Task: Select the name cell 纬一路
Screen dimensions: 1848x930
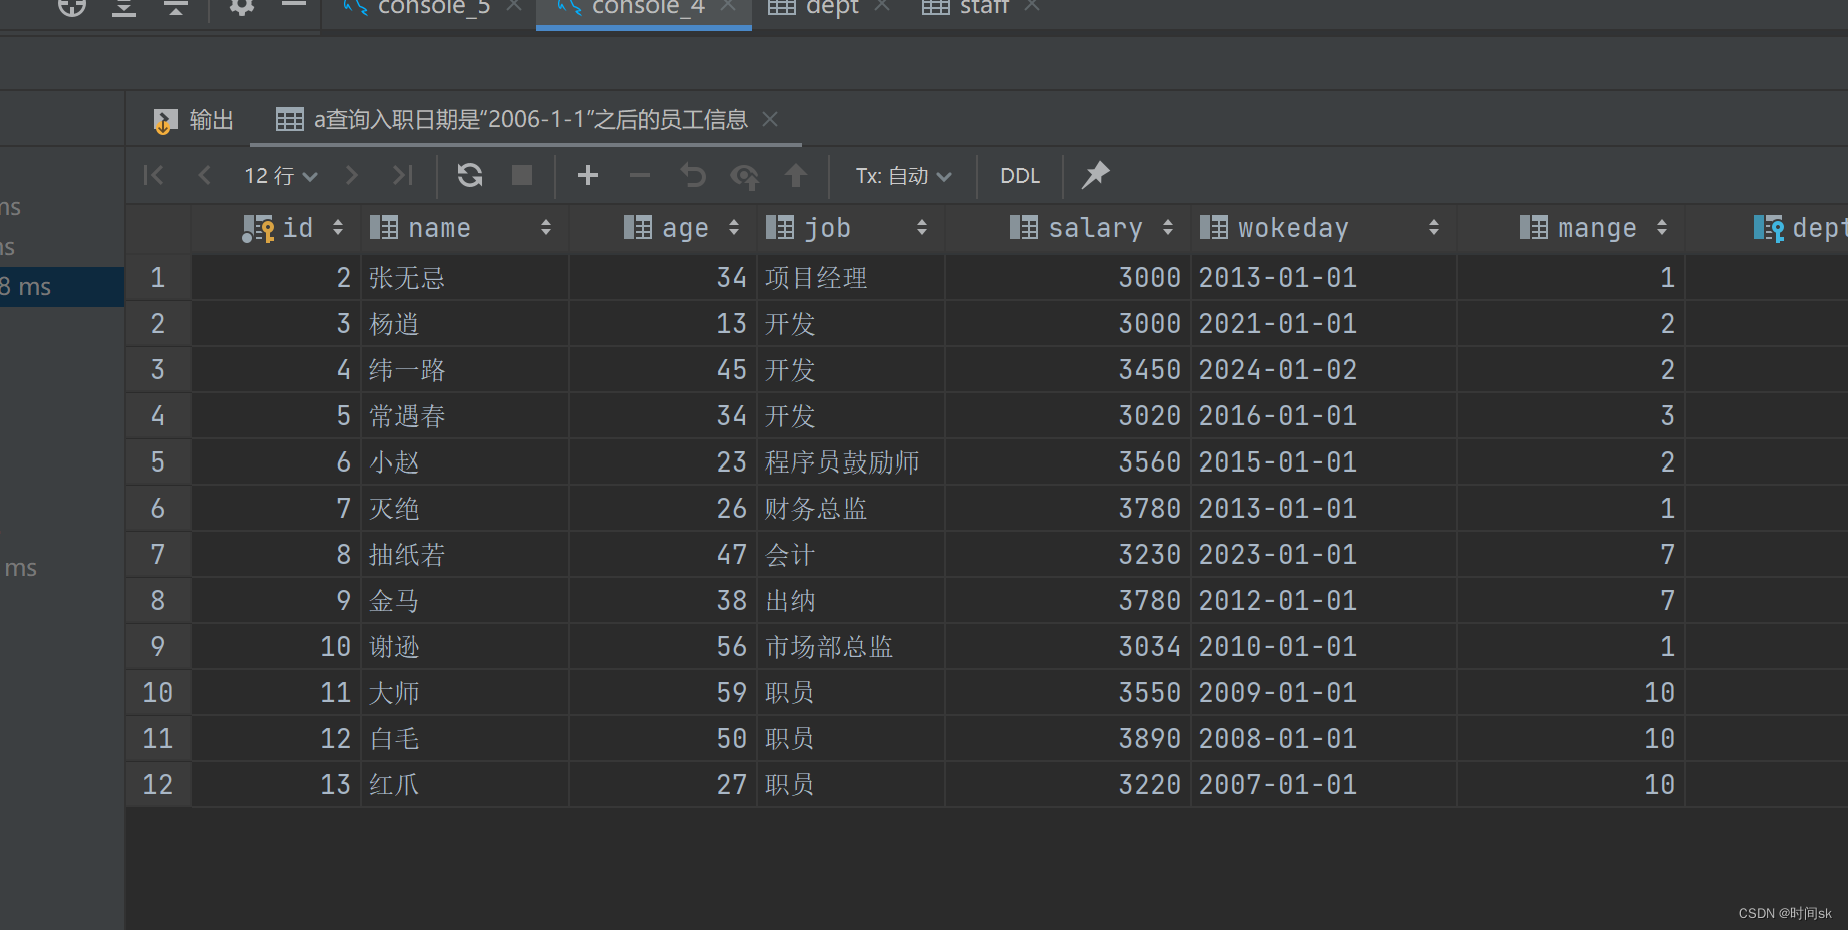Action: (x=465, y=370)
